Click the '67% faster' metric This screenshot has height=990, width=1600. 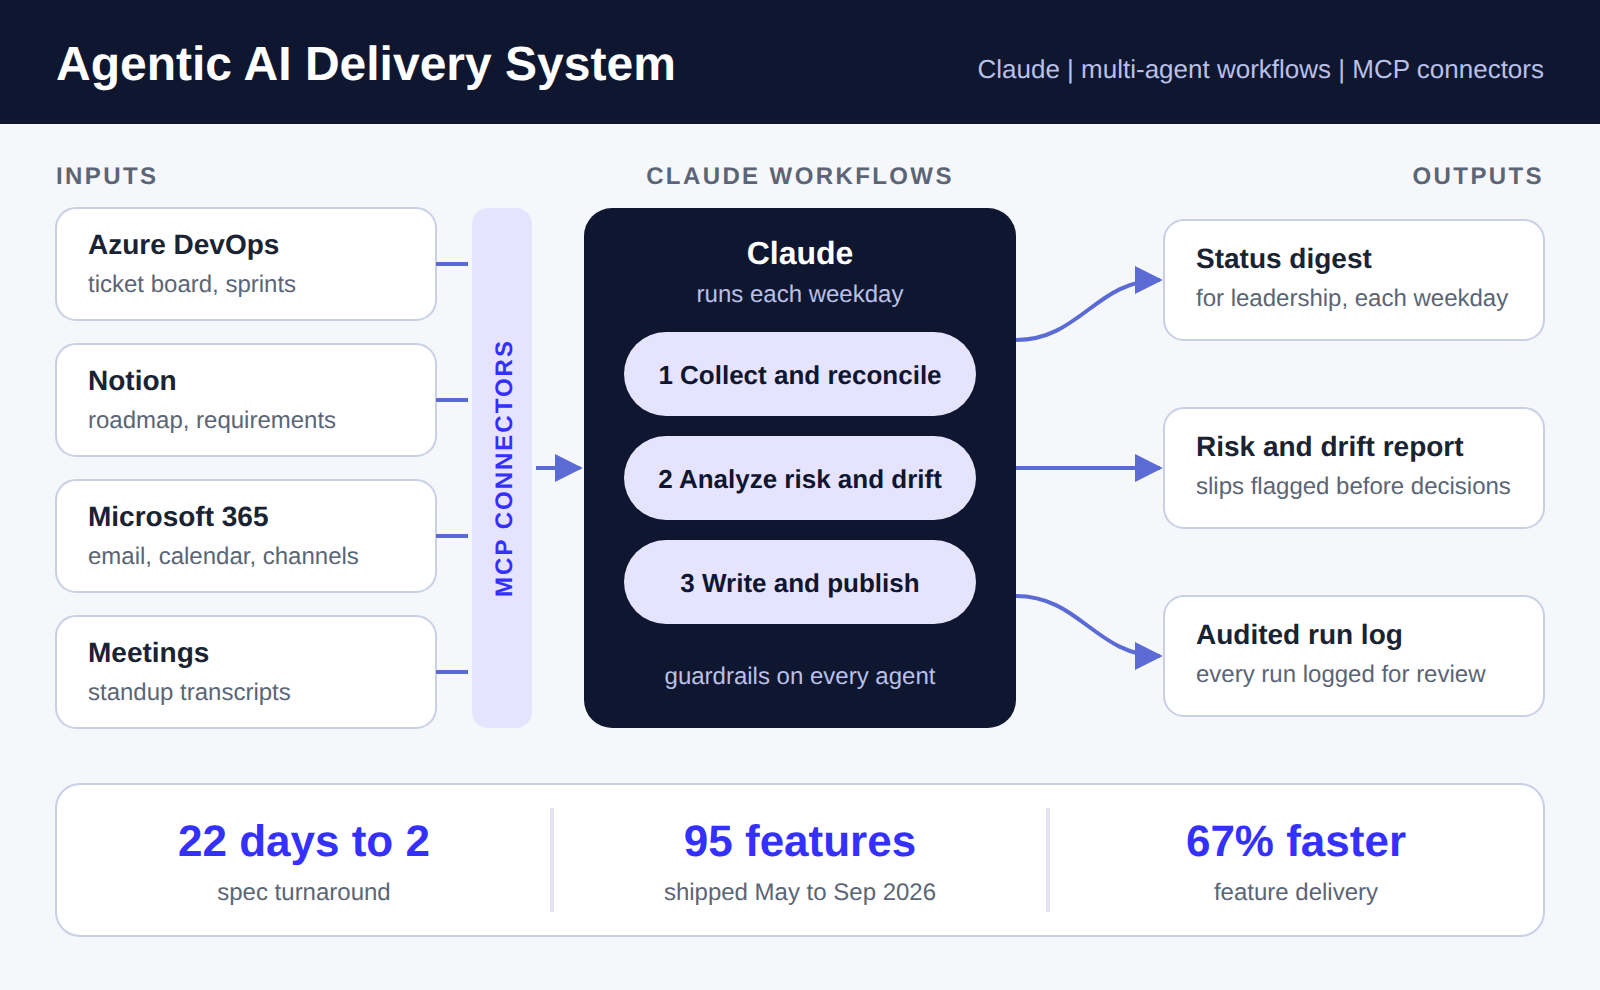1296,841
